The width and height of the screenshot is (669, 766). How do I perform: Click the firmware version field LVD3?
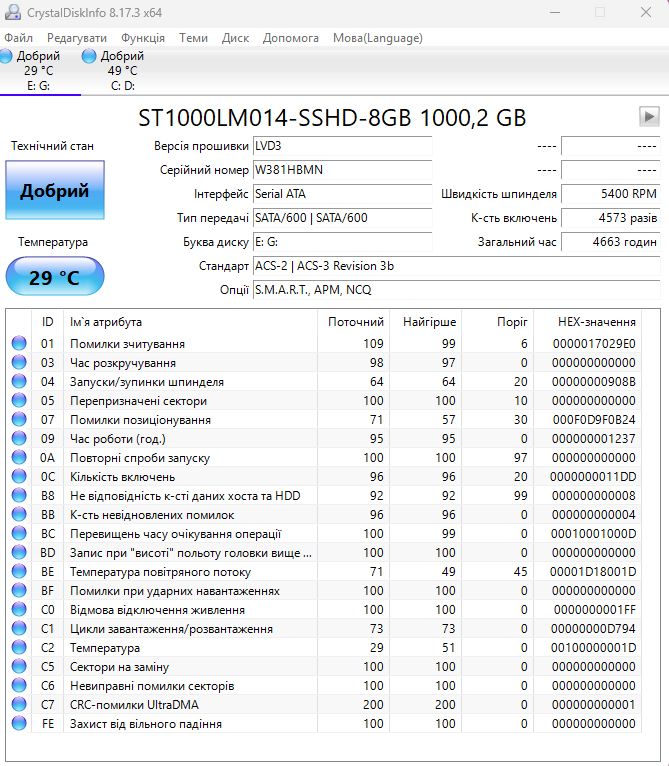(x=342, y=146)
